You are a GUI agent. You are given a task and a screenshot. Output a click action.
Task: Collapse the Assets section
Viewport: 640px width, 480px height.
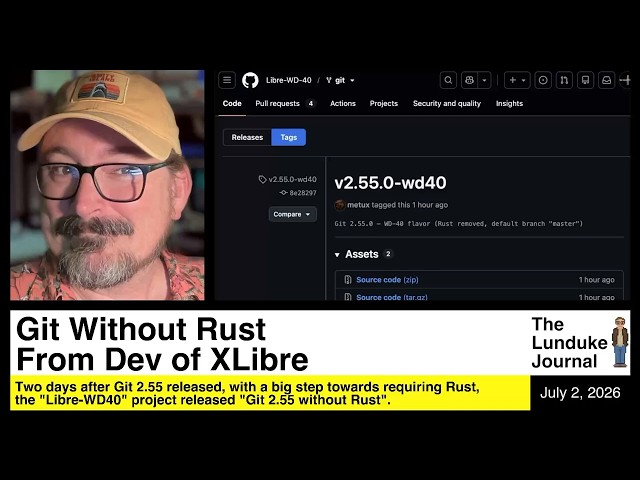point(337,255)
